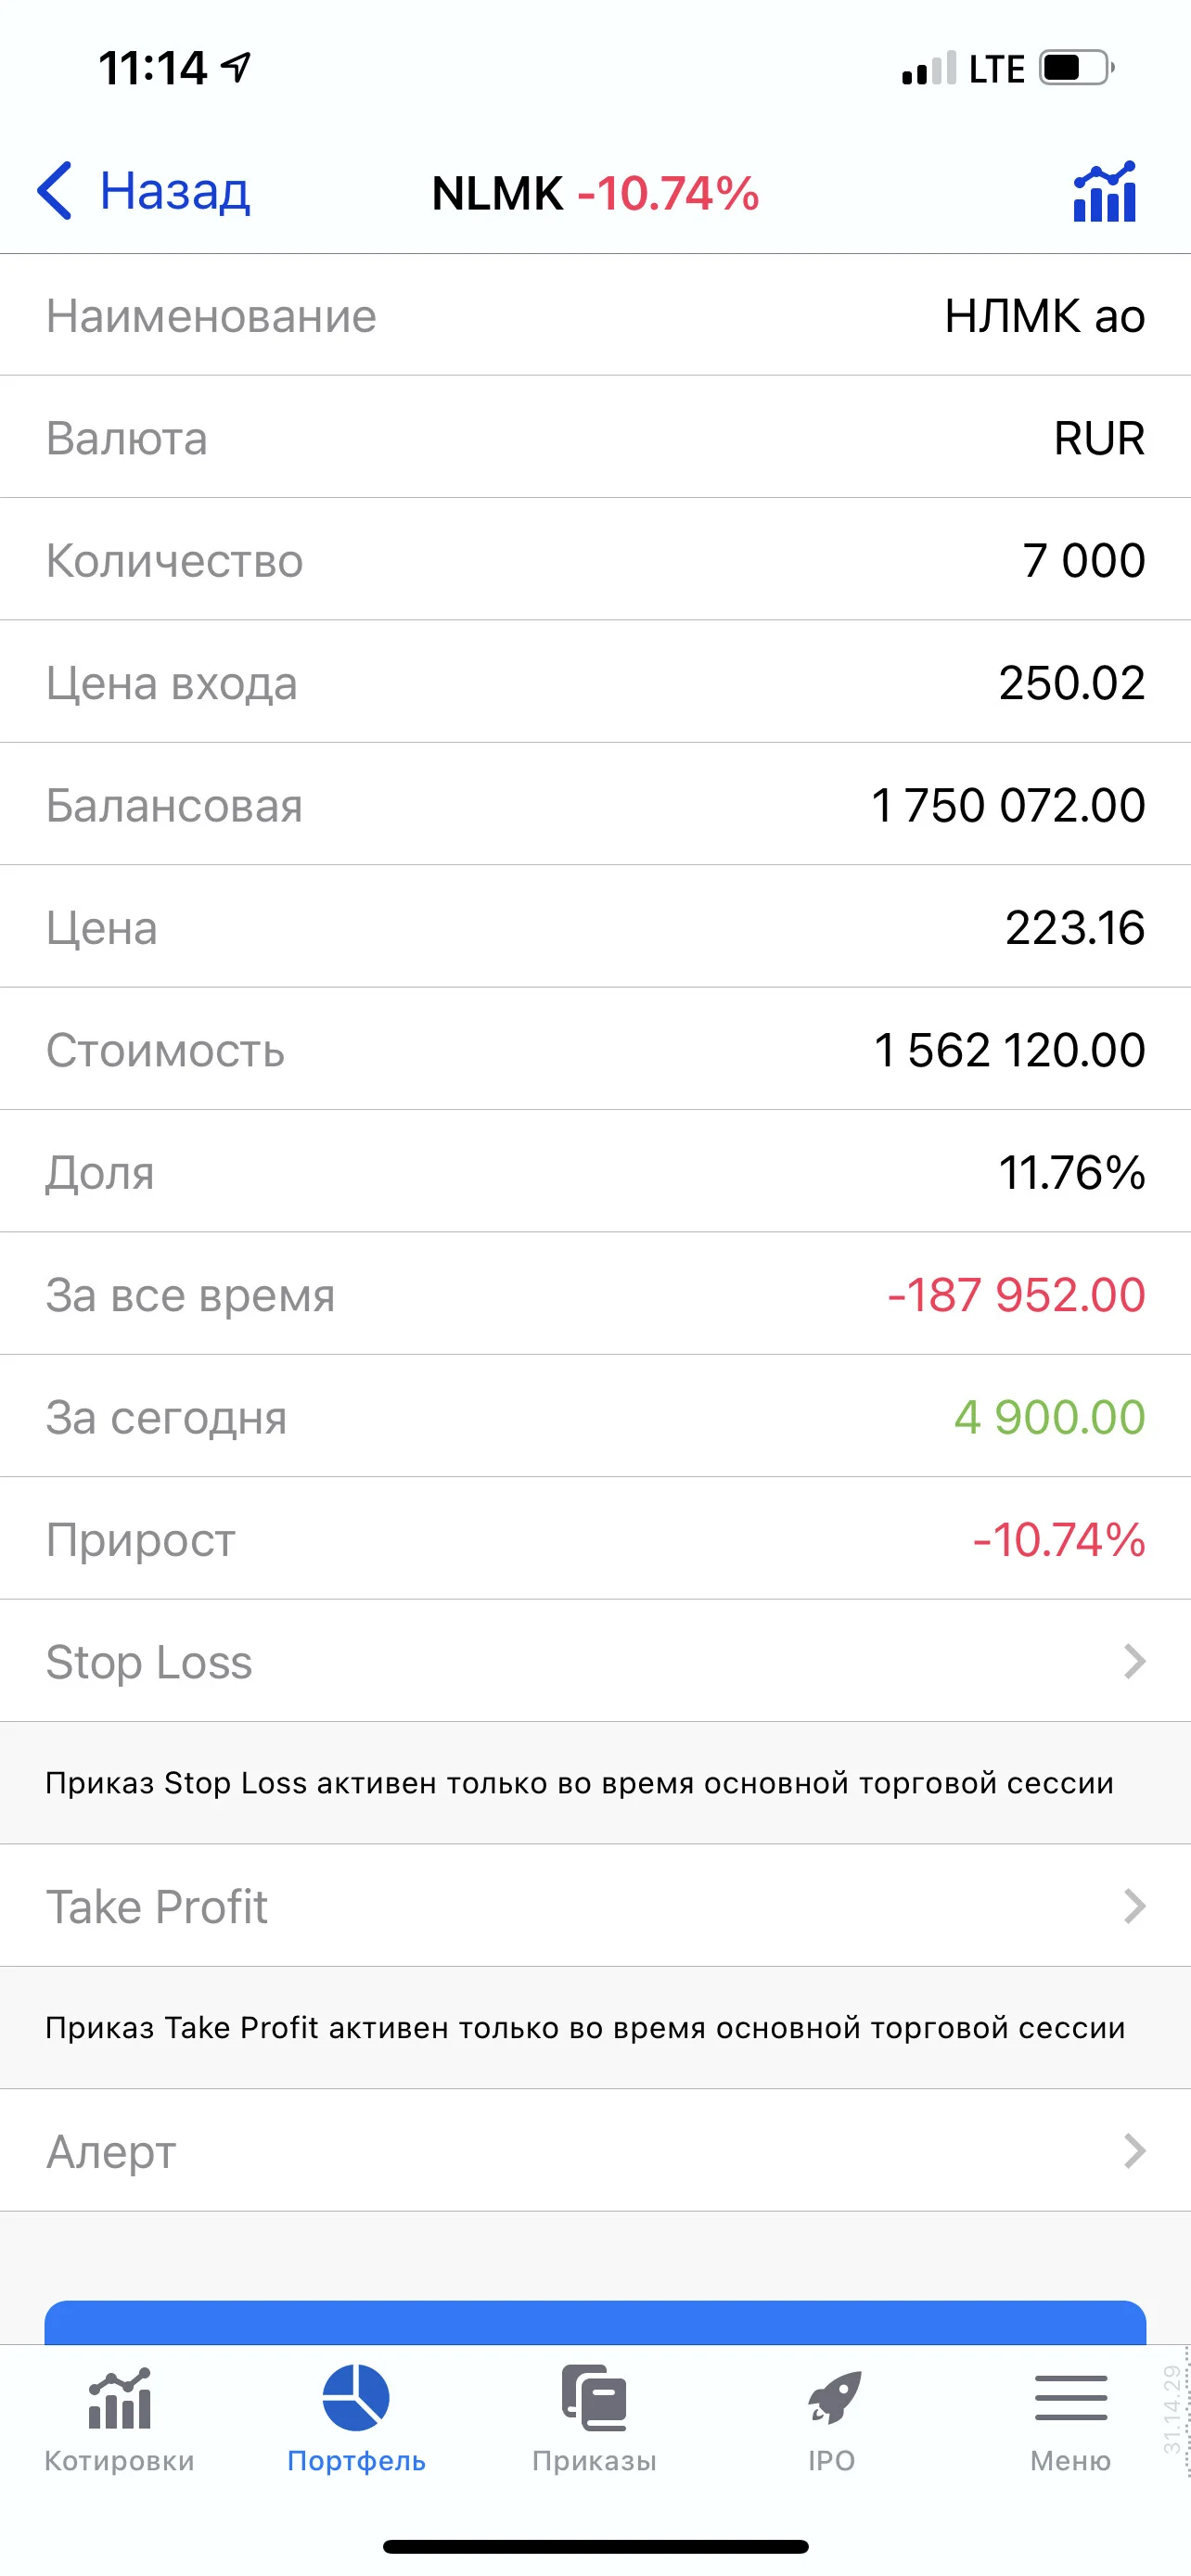The width and height of the screenshot is (1191, 2576).
Task: Expand the Take Profit row chevron
Action: [x=1134, y=1906]
